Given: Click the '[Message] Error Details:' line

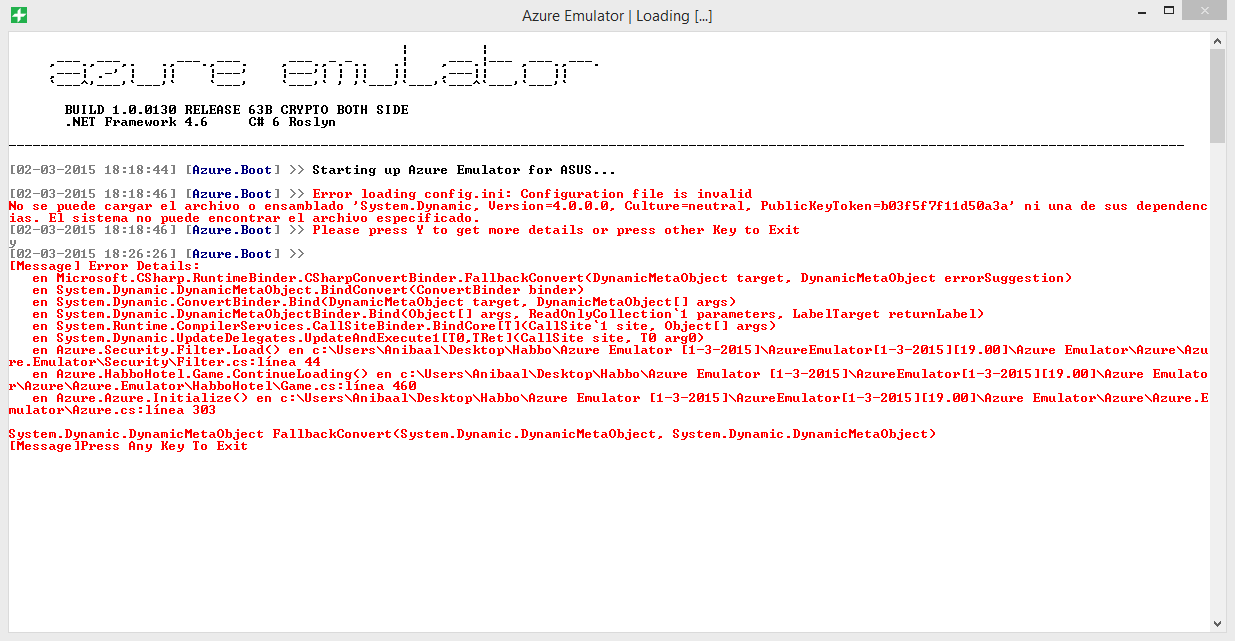Looking at the screenshot, I should tap(104, 266).
